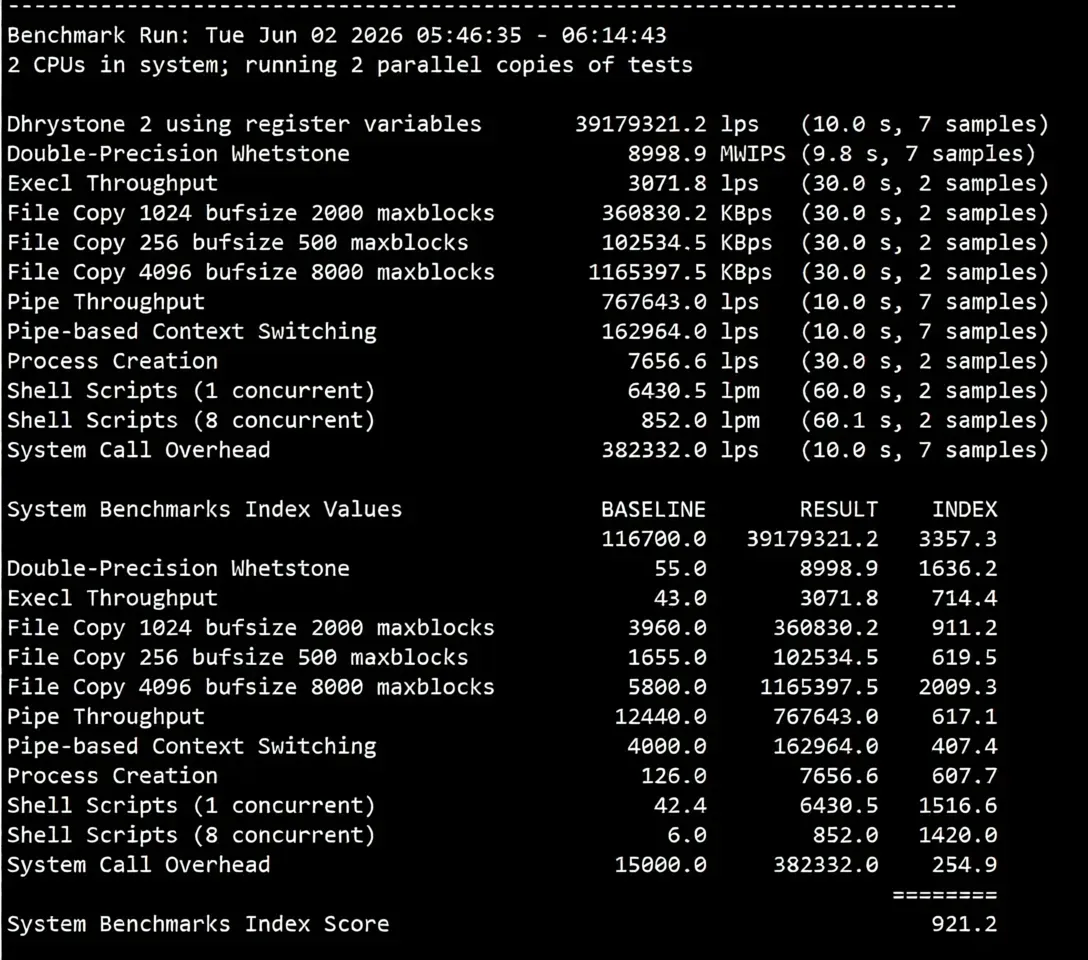Viewport: 1088px width, 960px height.
Task: Click the Process Creation index 607.7
Action: click(x=964, y=775)
